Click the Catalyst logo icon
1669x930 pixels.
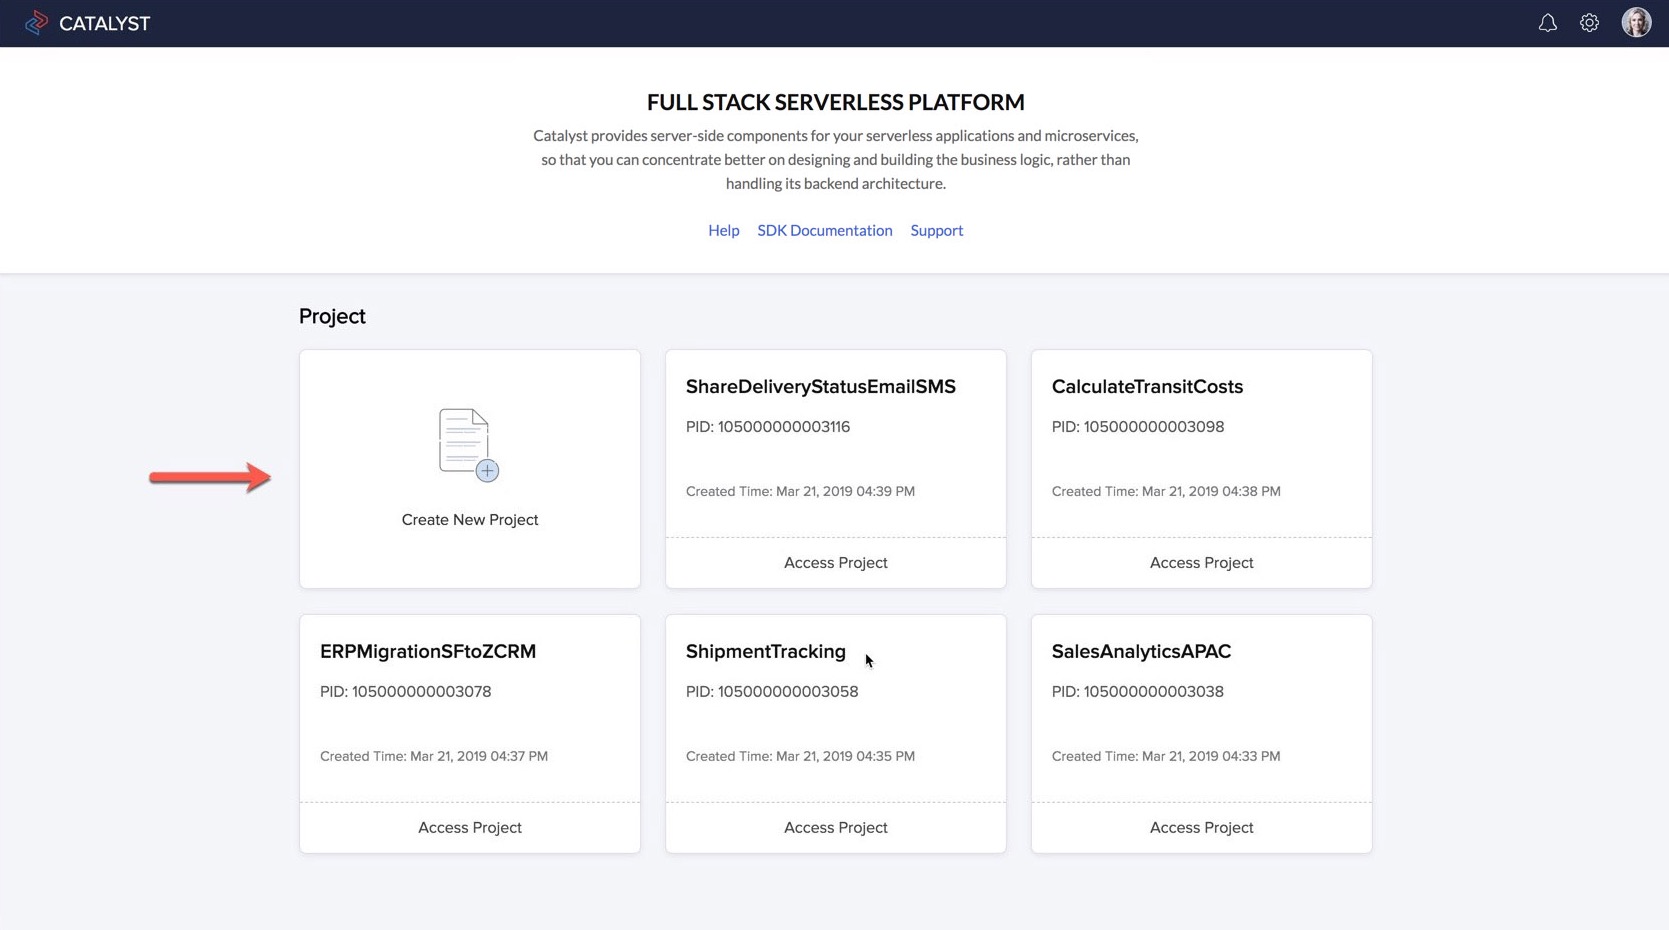[x=36, y=22]
